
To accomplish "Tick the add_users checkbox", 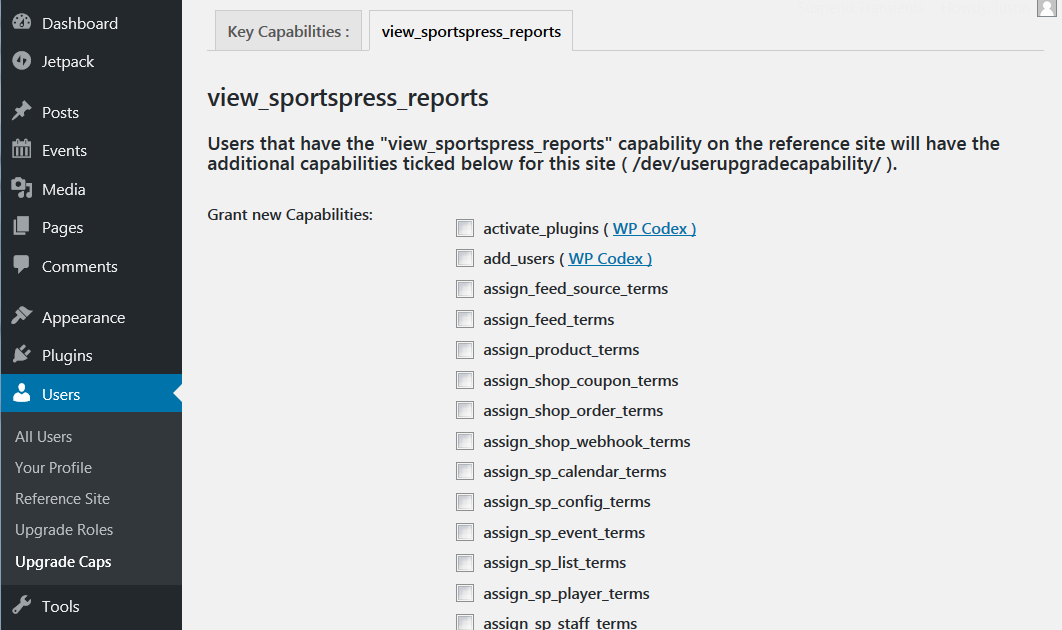I will click(465, 258).
